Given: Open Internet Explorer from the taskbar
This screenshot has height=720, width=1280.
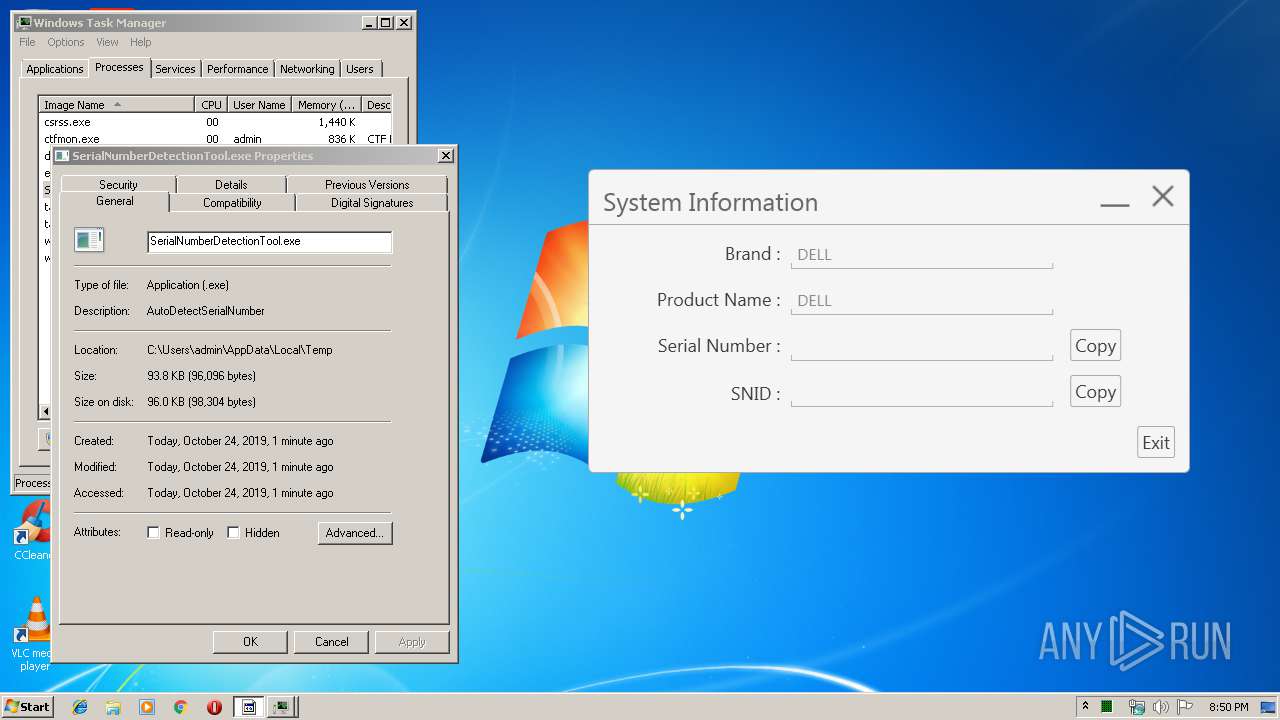Looking at the screenshot, I should click(x=80, y=707).
